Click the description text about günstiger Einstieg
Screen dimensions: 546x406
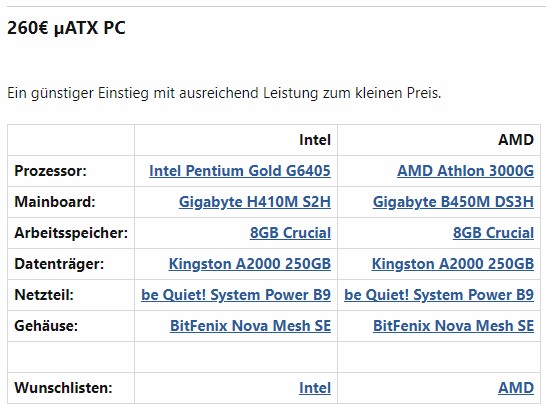tap(224, 93)
